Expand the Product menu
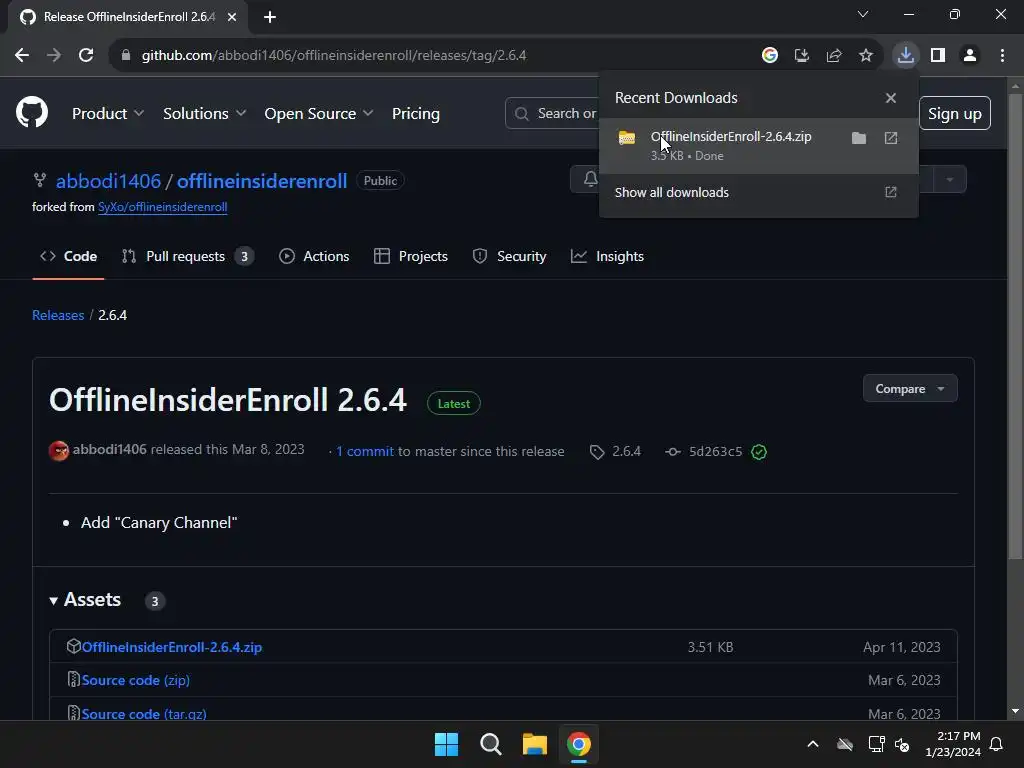 [108, 114]
